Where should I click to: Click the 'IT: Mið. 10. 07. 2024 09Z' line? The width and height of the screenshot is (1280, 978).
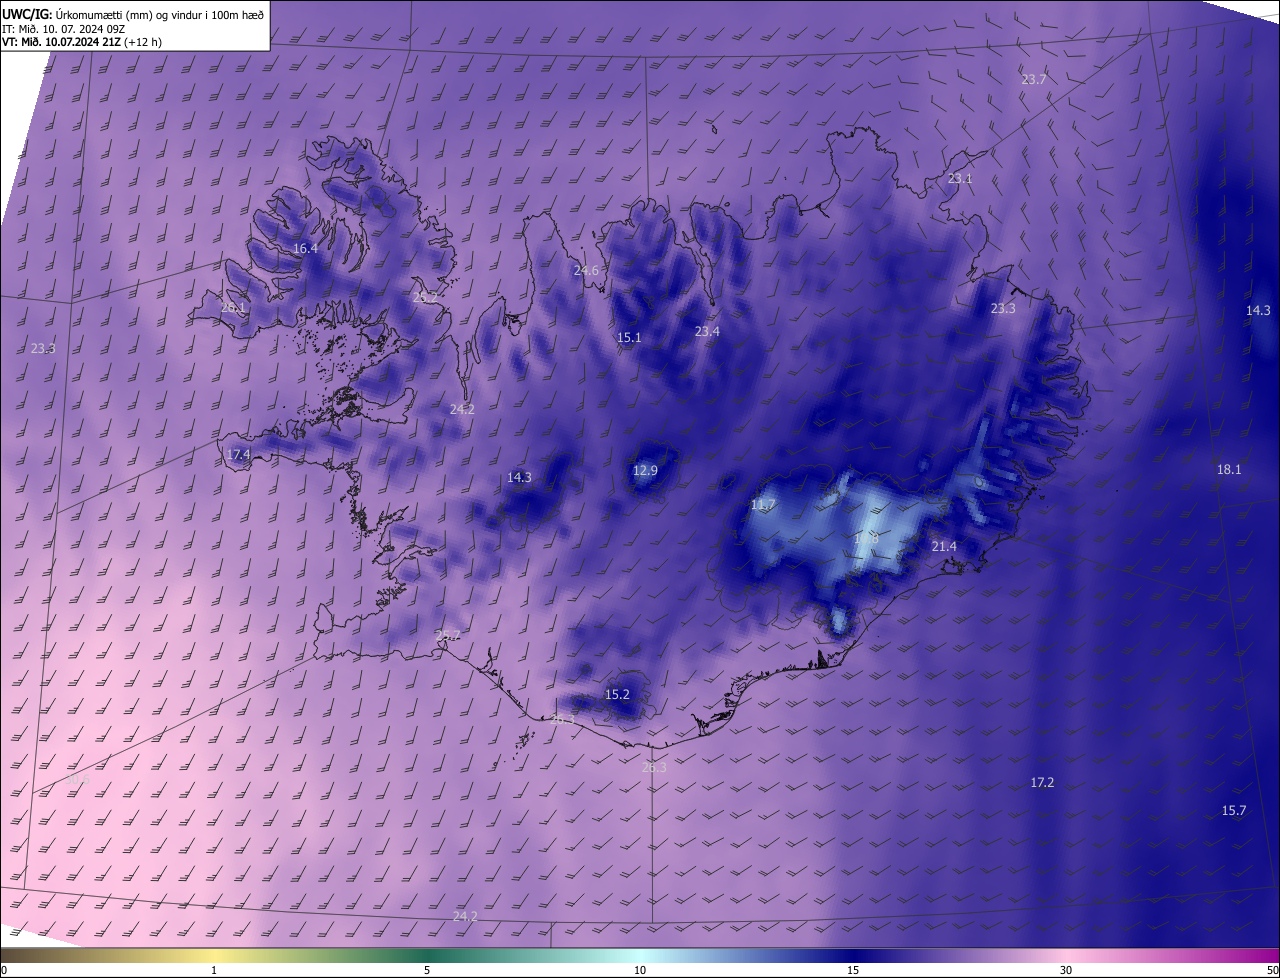[63, 29]
